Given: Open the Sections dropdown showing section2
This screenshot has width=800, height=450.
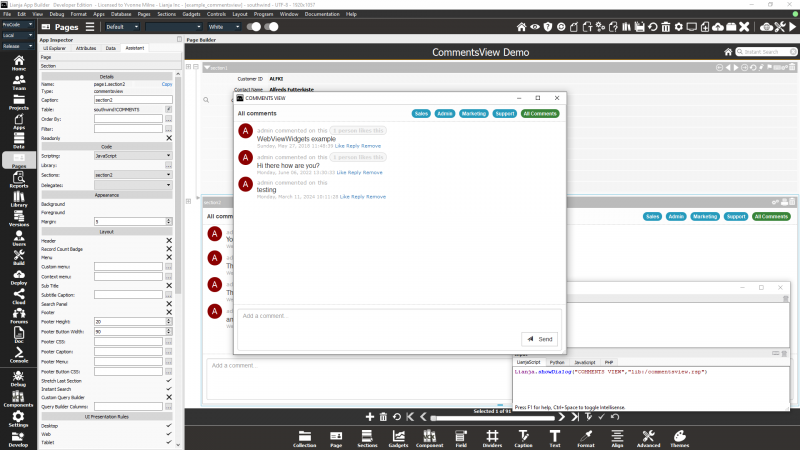Looking at the screenshot, I should pyautogui.click(x=133, y=175).
